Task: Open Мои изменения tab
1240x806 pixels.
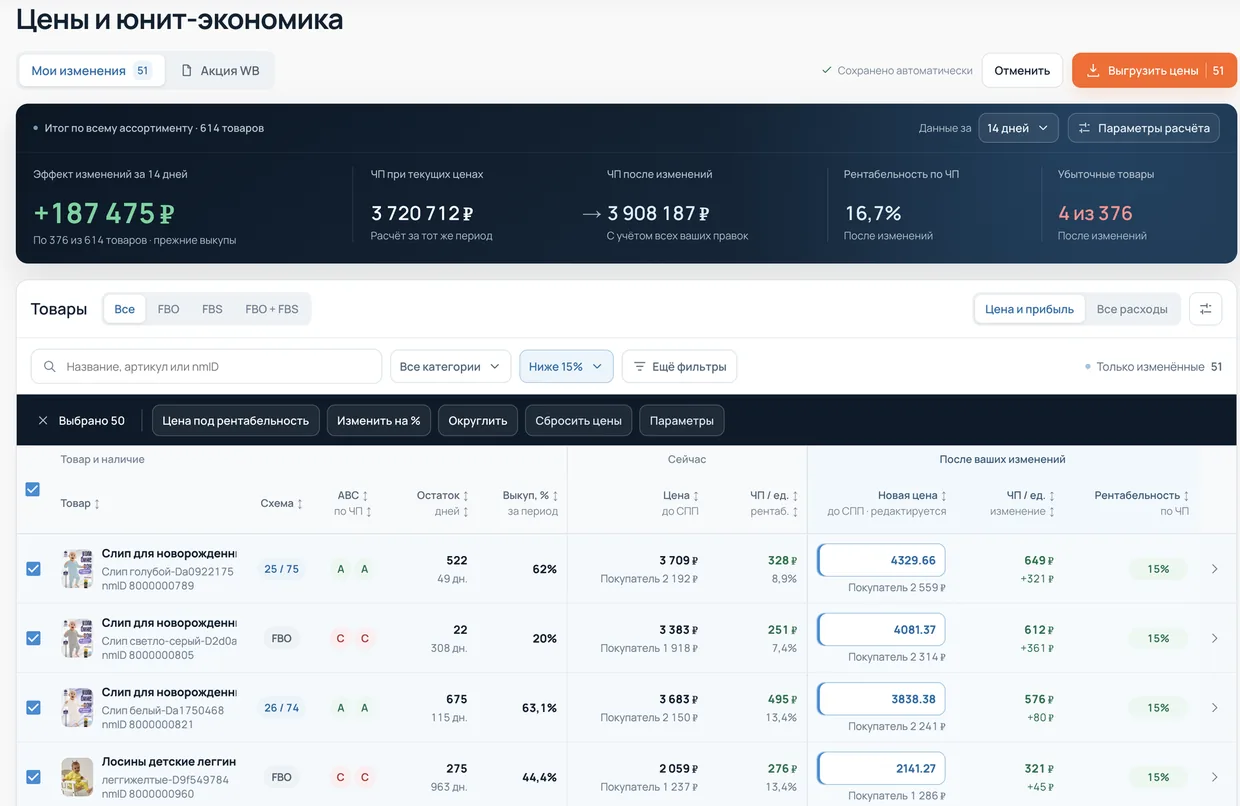Action: coord(92,71)
